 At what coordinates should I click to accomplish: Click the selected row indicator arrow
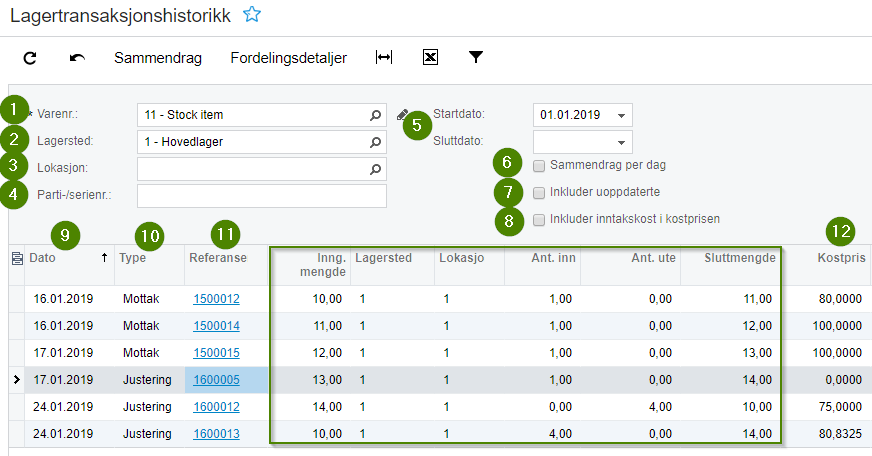coord(17,380)
